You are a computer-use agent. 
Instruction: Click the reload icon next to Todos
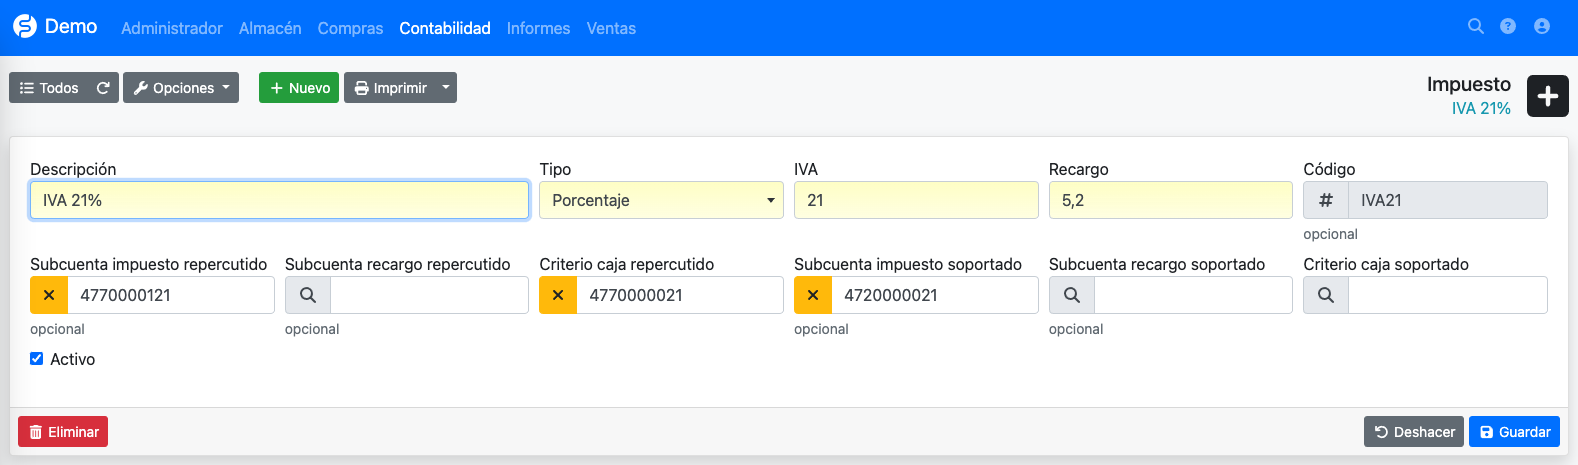pyautogui.click(x=103, y=88)
